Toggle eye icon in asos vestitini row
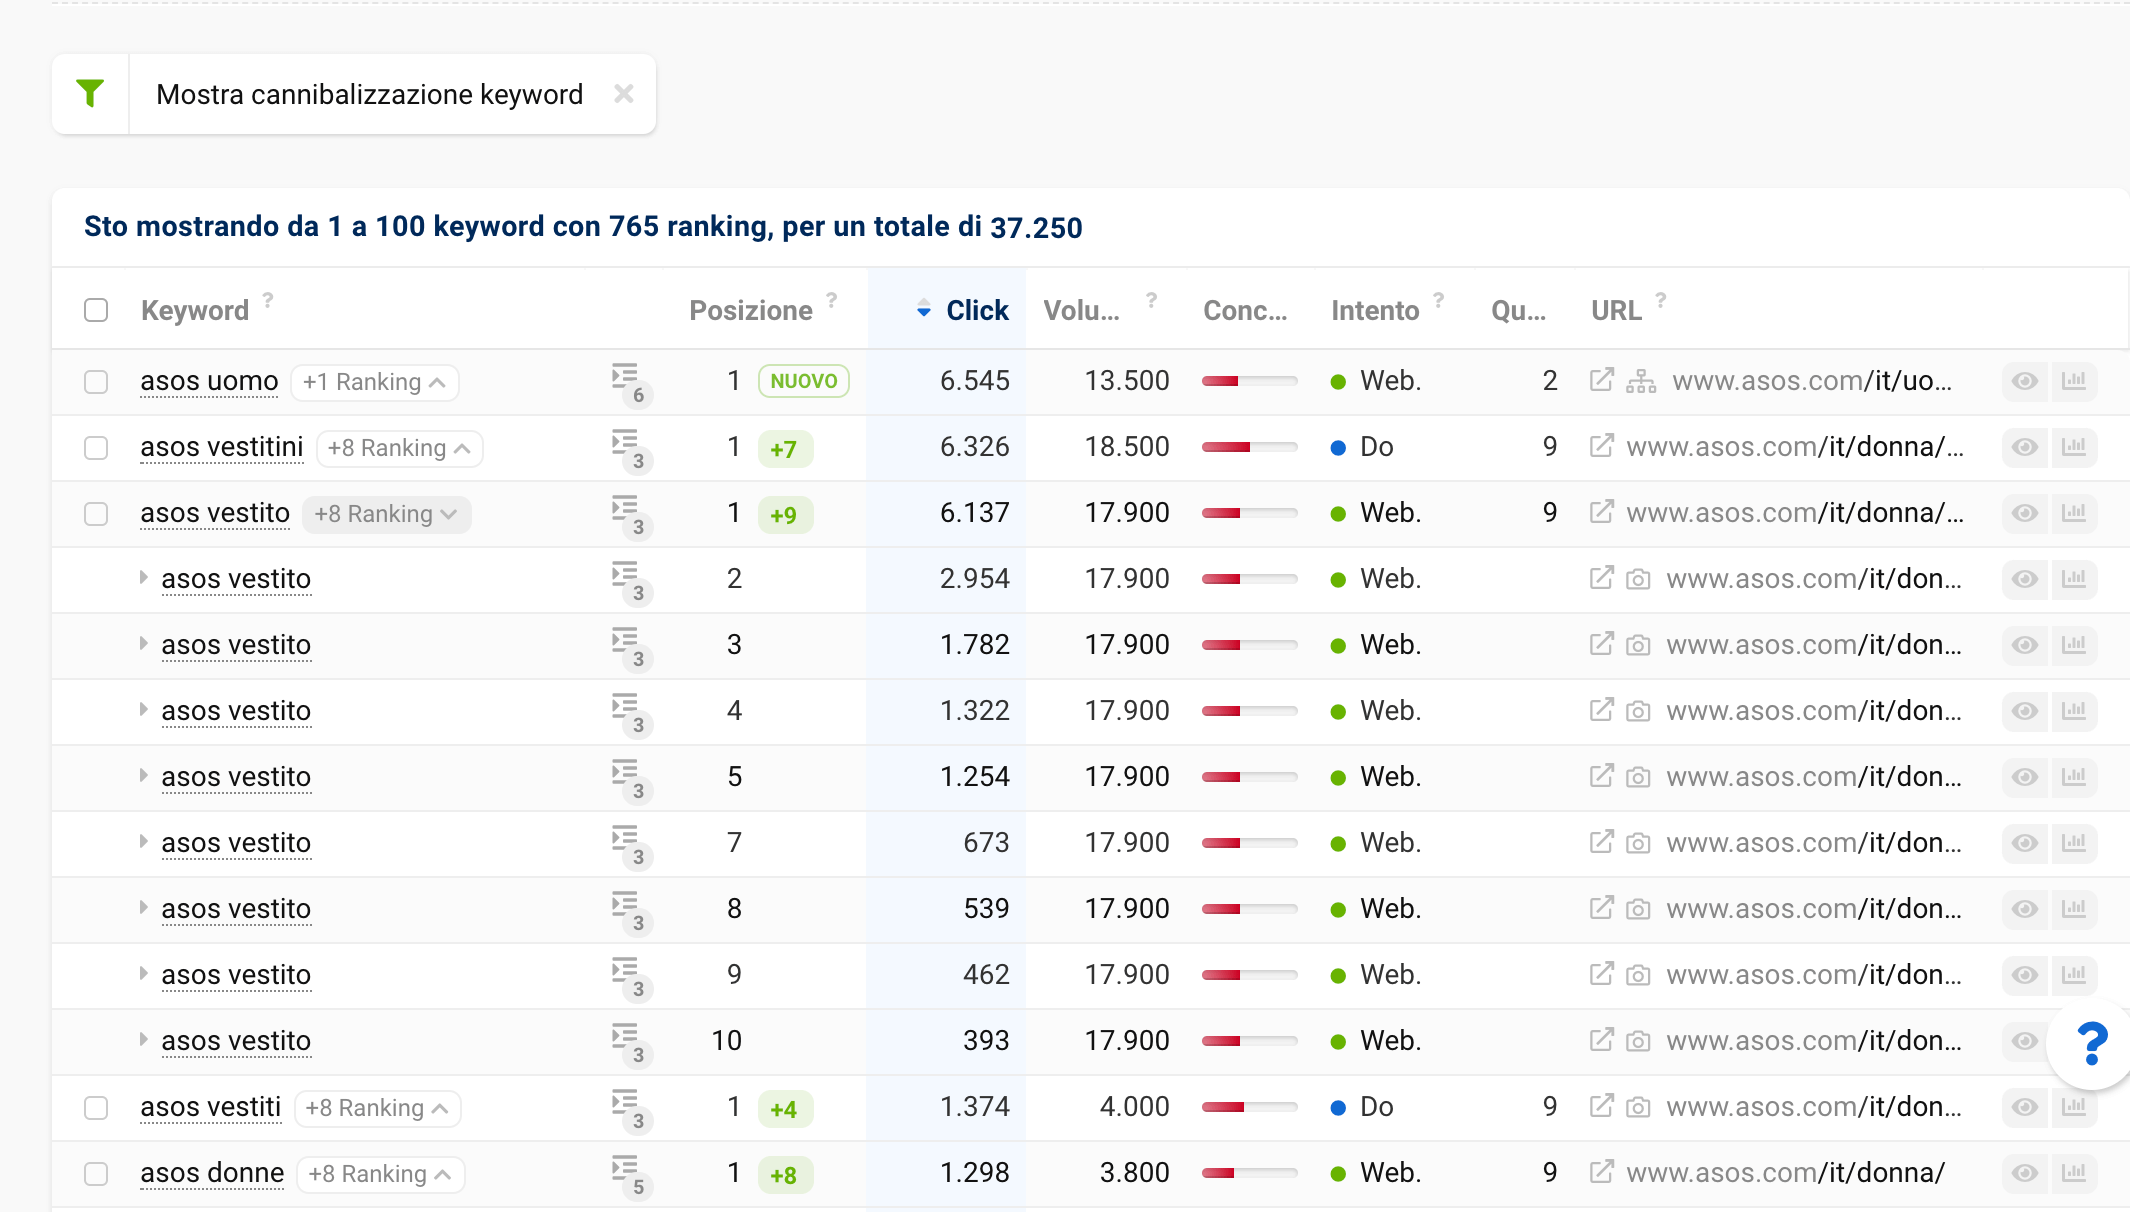Screen dimensions: 2130x1212 (2025, 447)
